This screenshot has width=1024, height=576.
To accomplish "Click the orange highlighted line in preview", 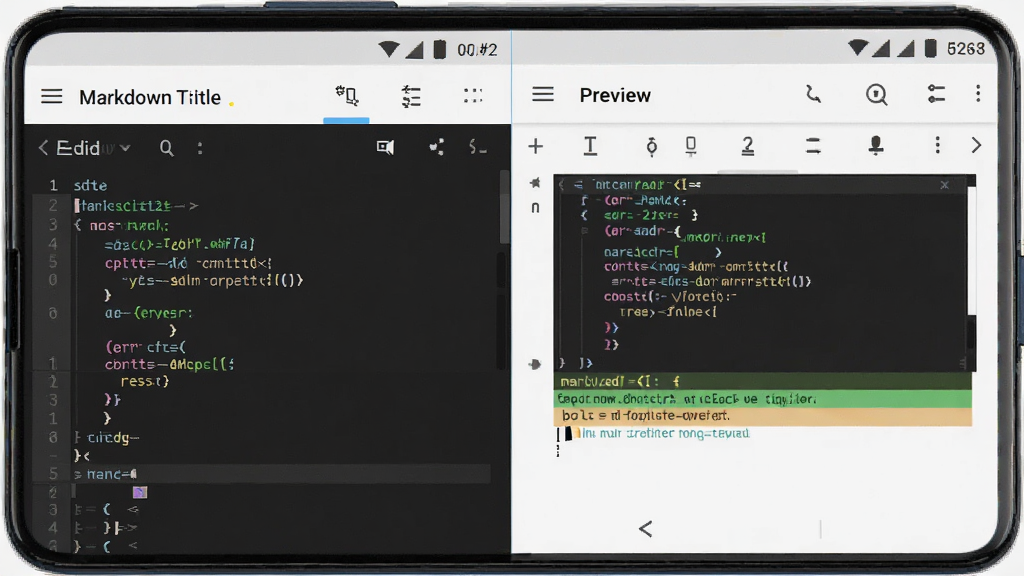I will pyautogui.click(x=763, y=415).
